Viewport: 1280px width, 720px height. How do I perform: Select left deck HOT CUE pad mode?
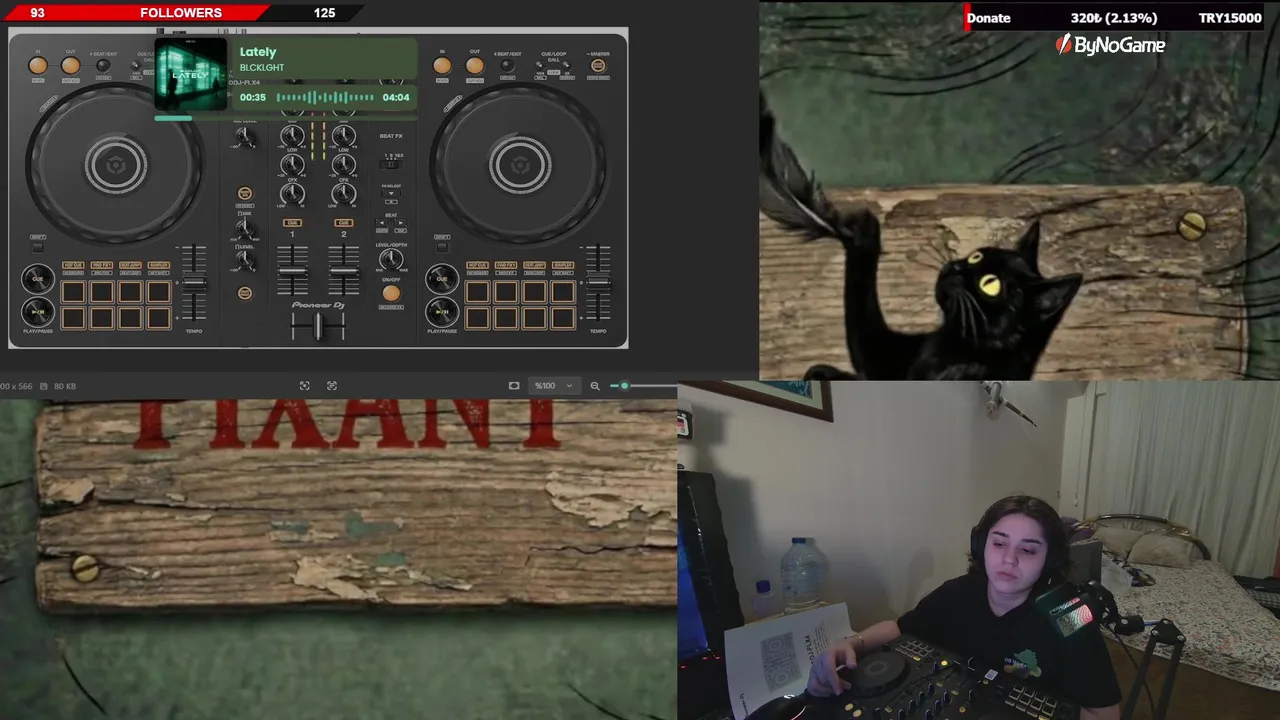point(73,266)
